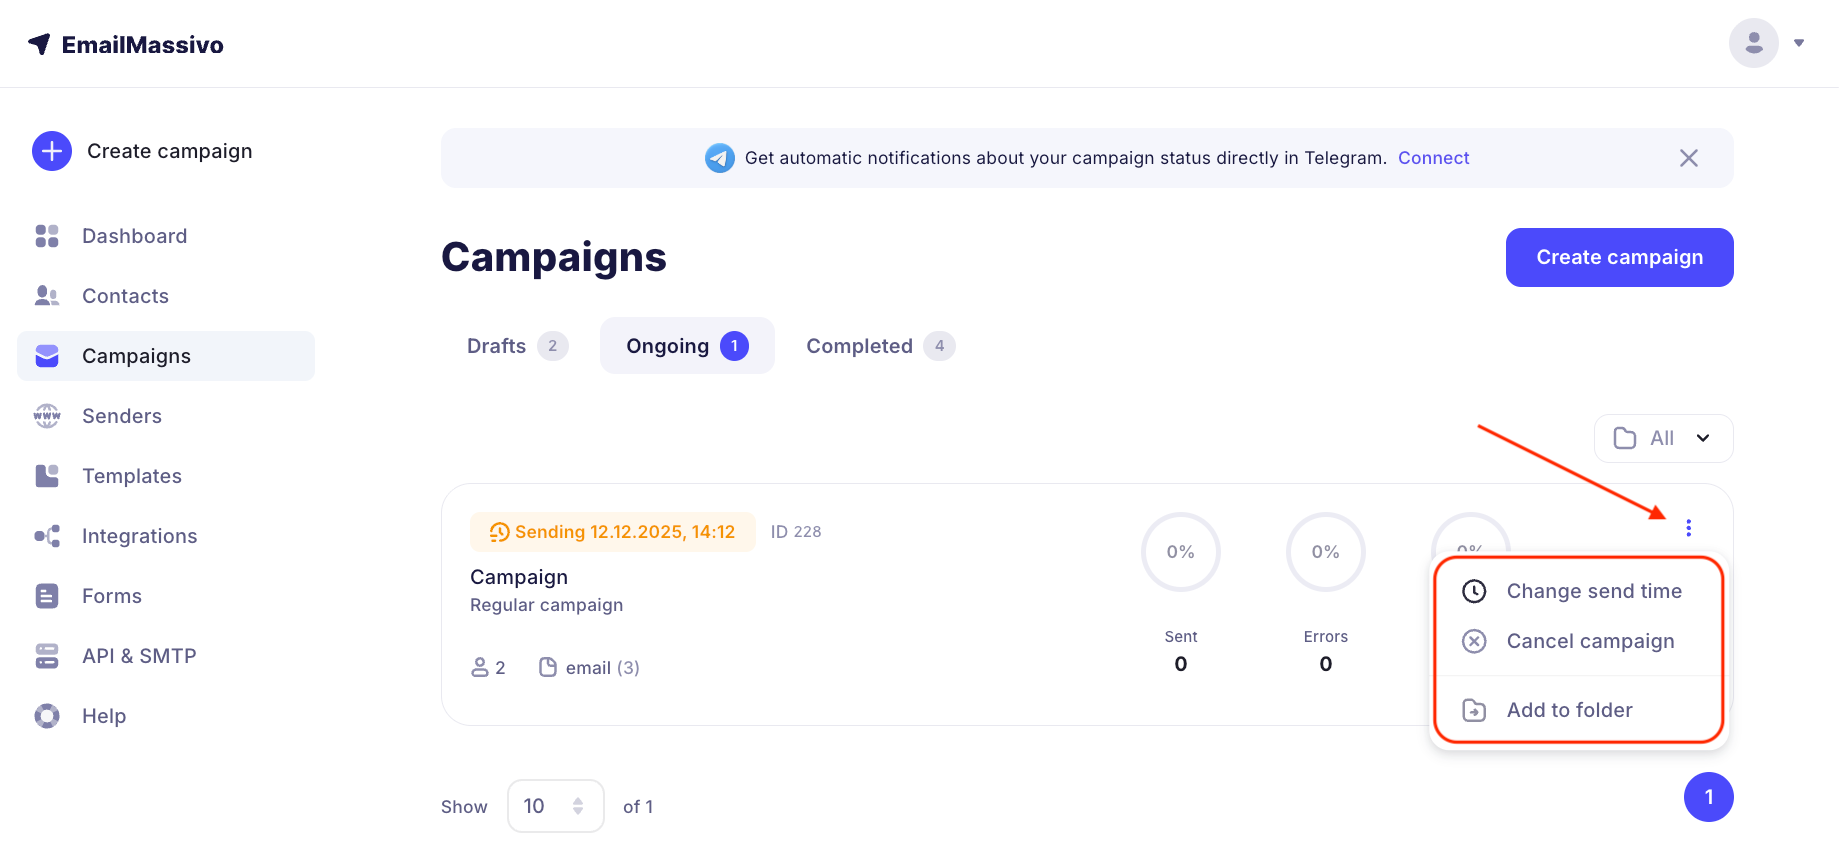The image size is (1839, 865).
Task: Open the Help page
Action: [x=103, y=716]
